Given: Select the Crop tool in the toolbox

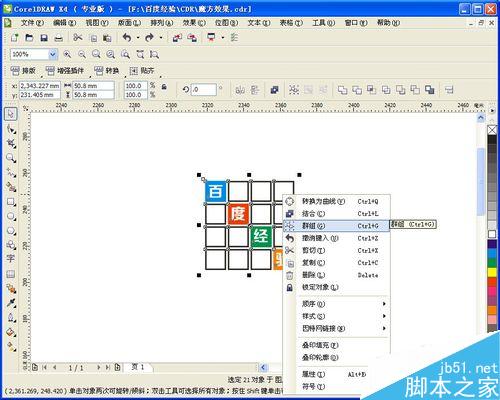Looking at the screenshot, I should (x=11, y=143).
